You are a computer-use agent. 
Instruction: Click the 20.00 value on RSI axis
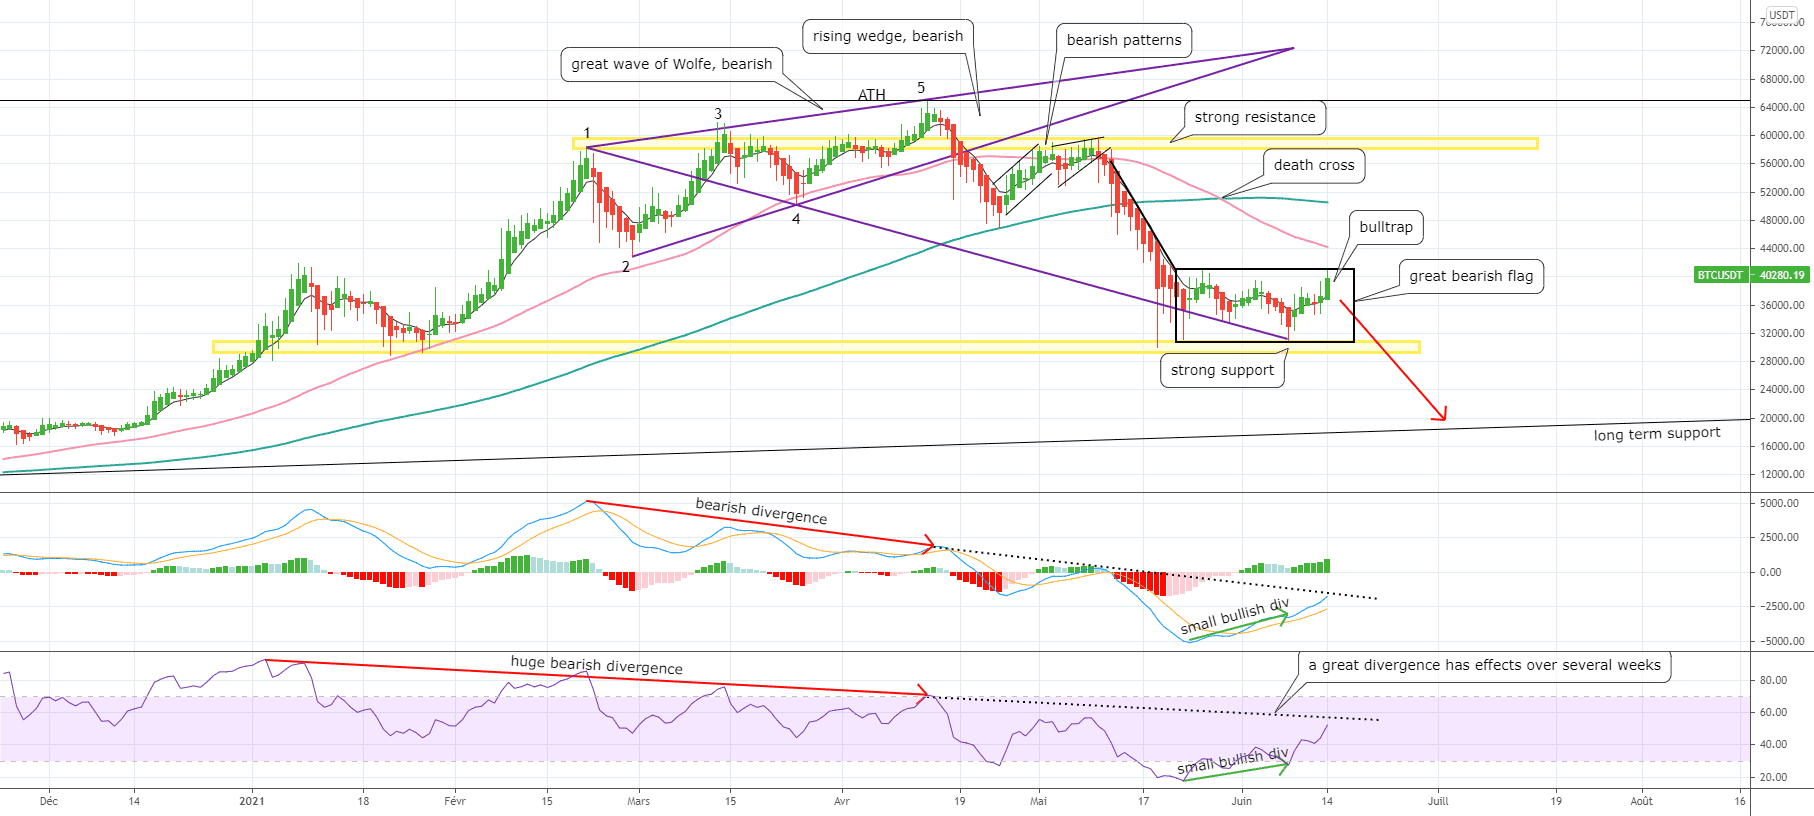point(1773,777)
